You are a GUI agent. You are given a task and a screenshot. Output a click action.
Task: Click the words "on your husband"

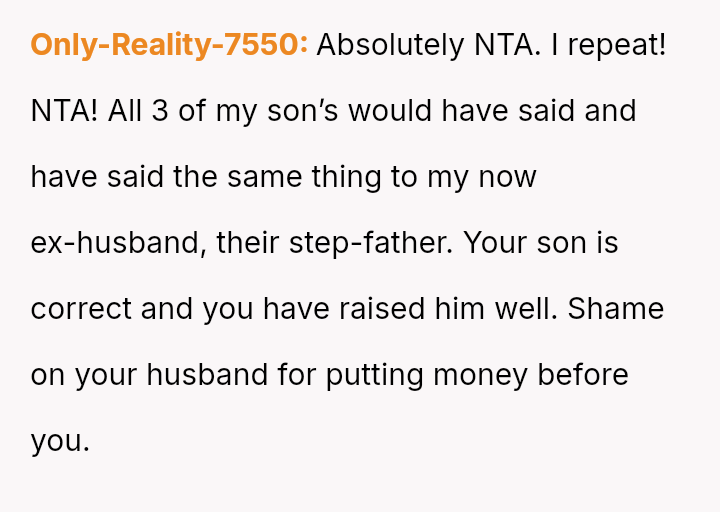tap(150, 375)
